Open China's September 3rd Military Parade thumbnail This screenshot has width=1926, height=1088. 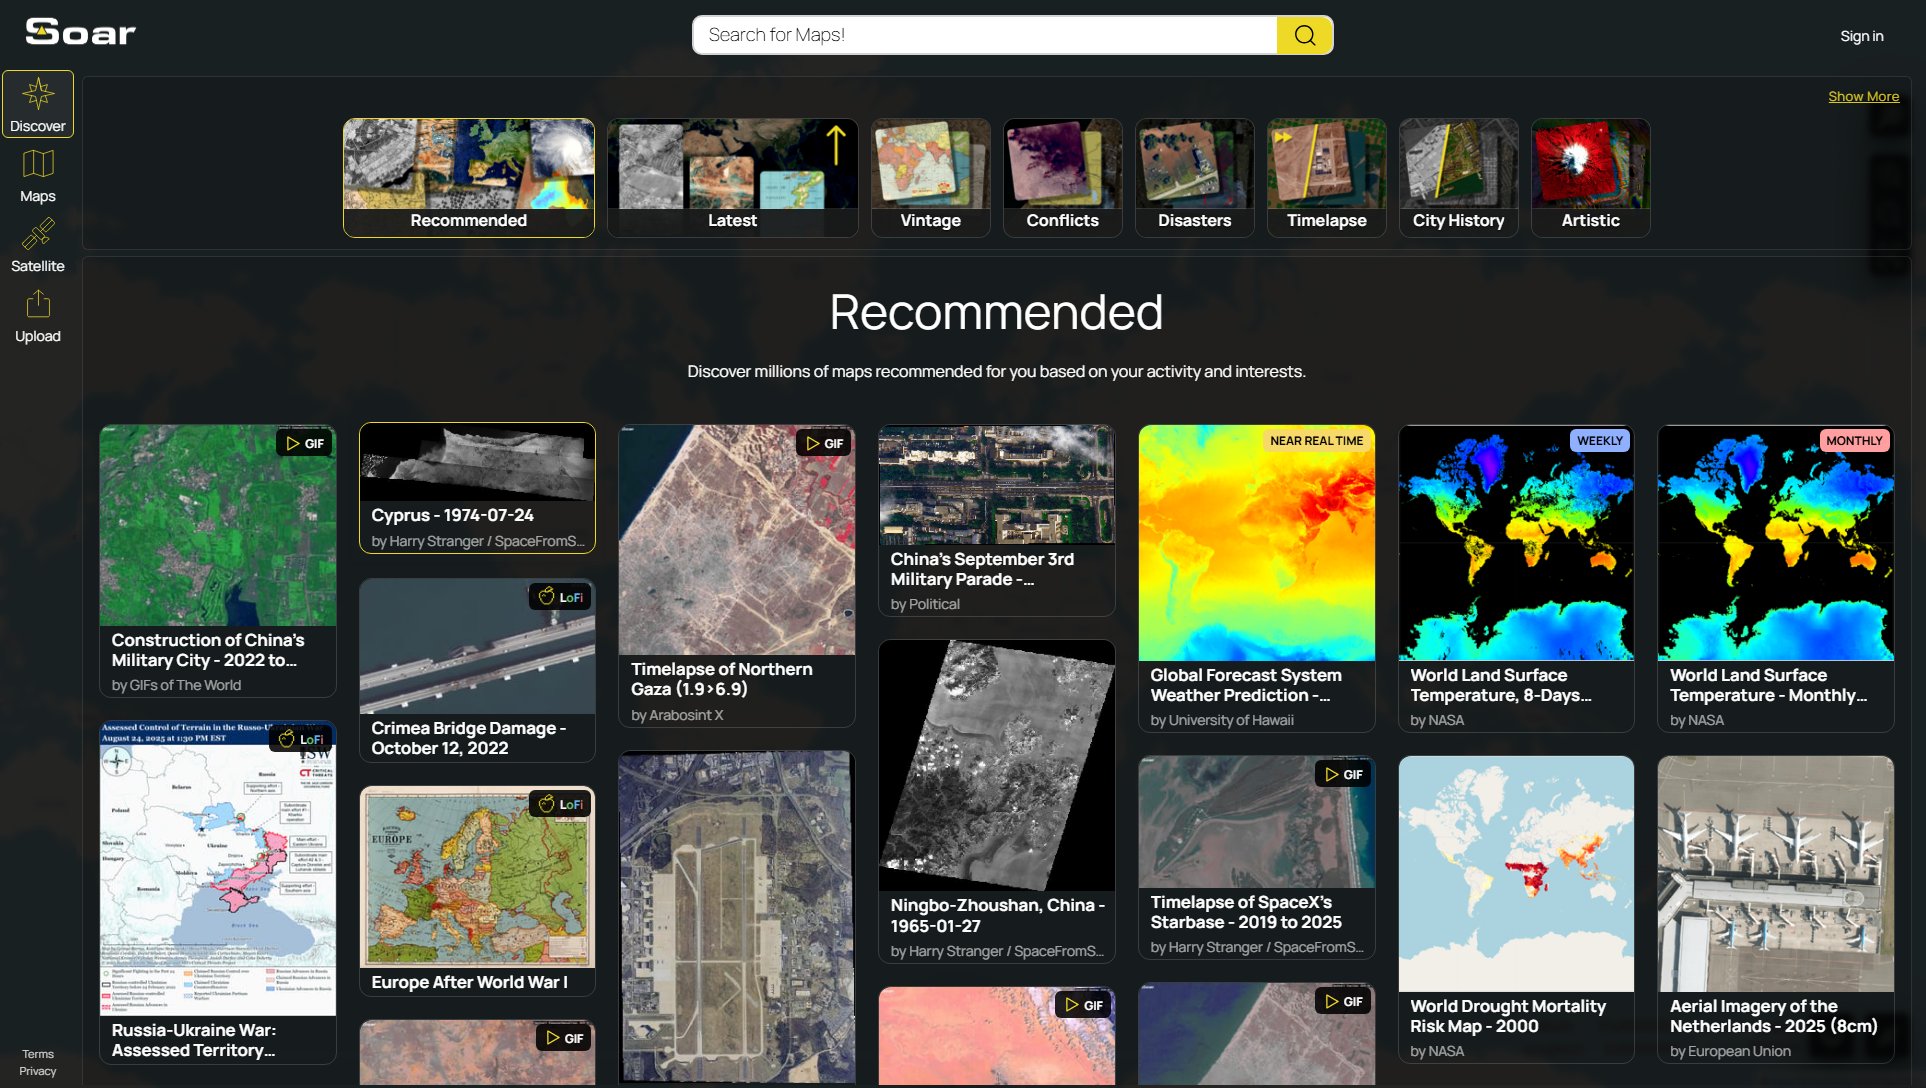[x=997, y=484]
